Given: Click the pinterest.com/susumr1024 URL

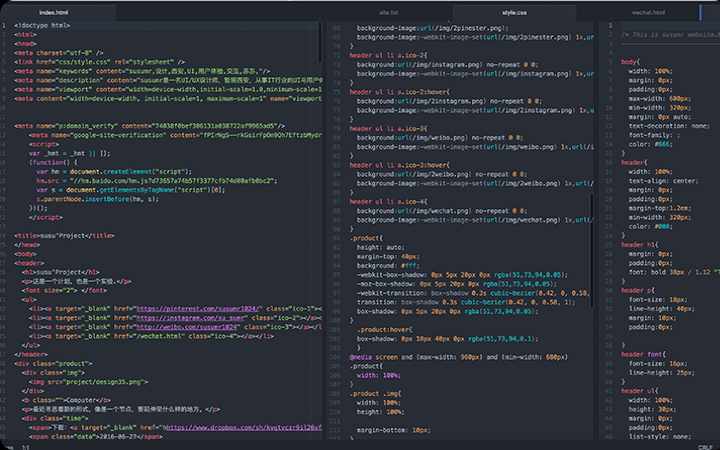Looking at the screenshot, I should click(197, 309).
